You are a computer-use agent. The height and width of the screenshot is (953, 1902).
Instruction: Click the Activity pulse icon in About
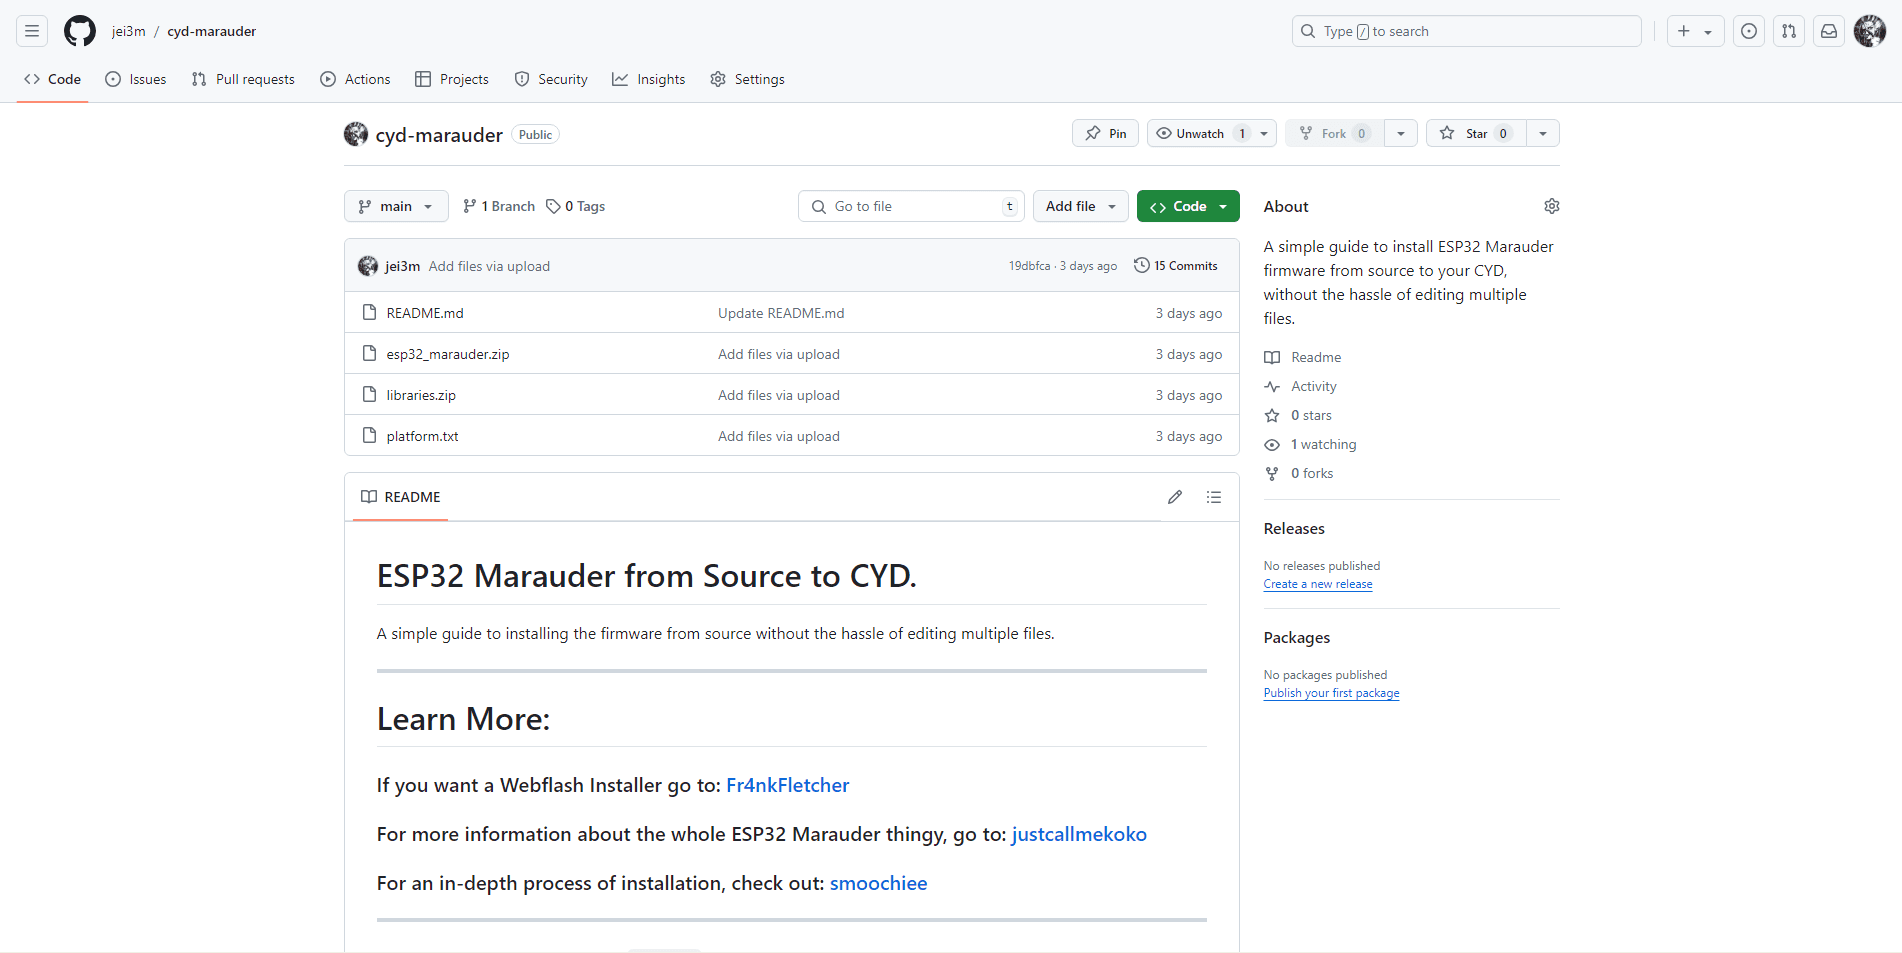tap(1272, 386)
